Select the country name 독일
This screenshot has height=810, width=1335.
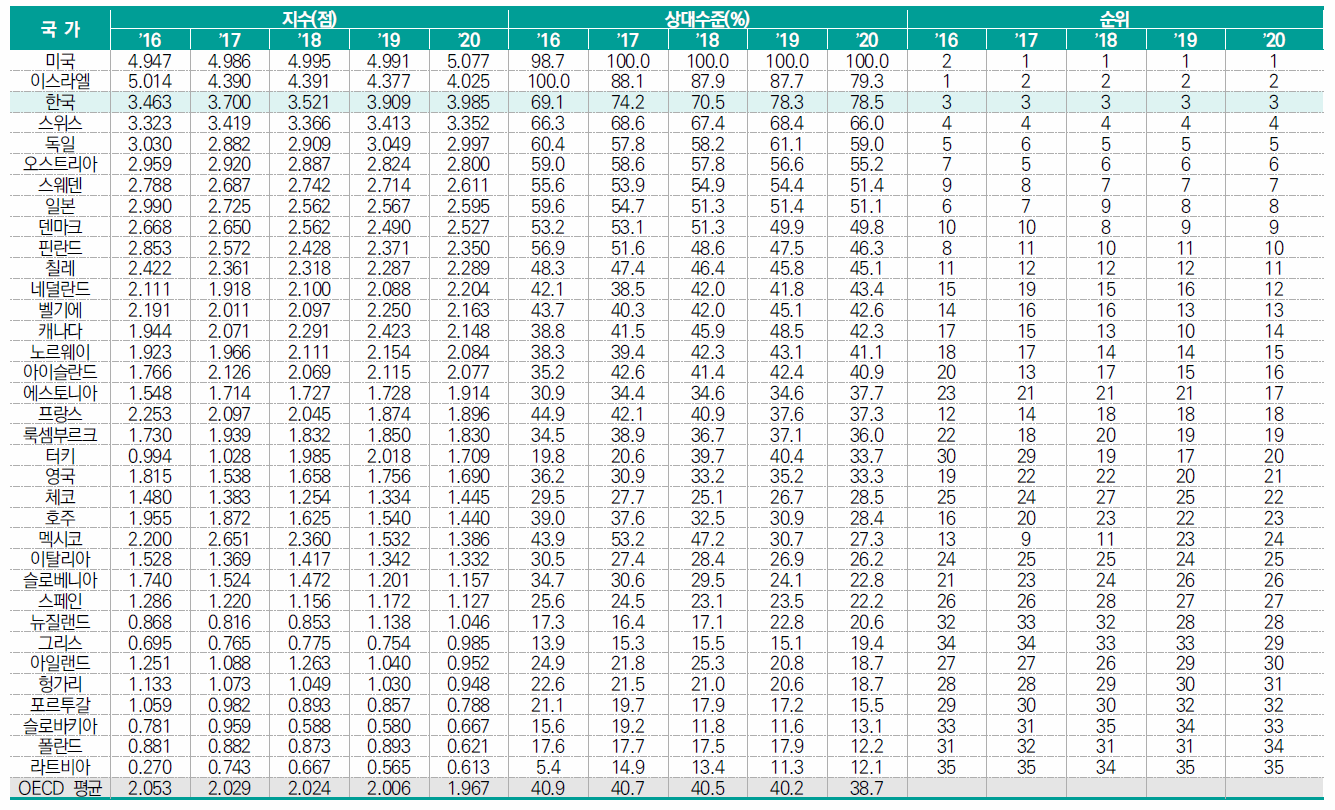point(60,144)
